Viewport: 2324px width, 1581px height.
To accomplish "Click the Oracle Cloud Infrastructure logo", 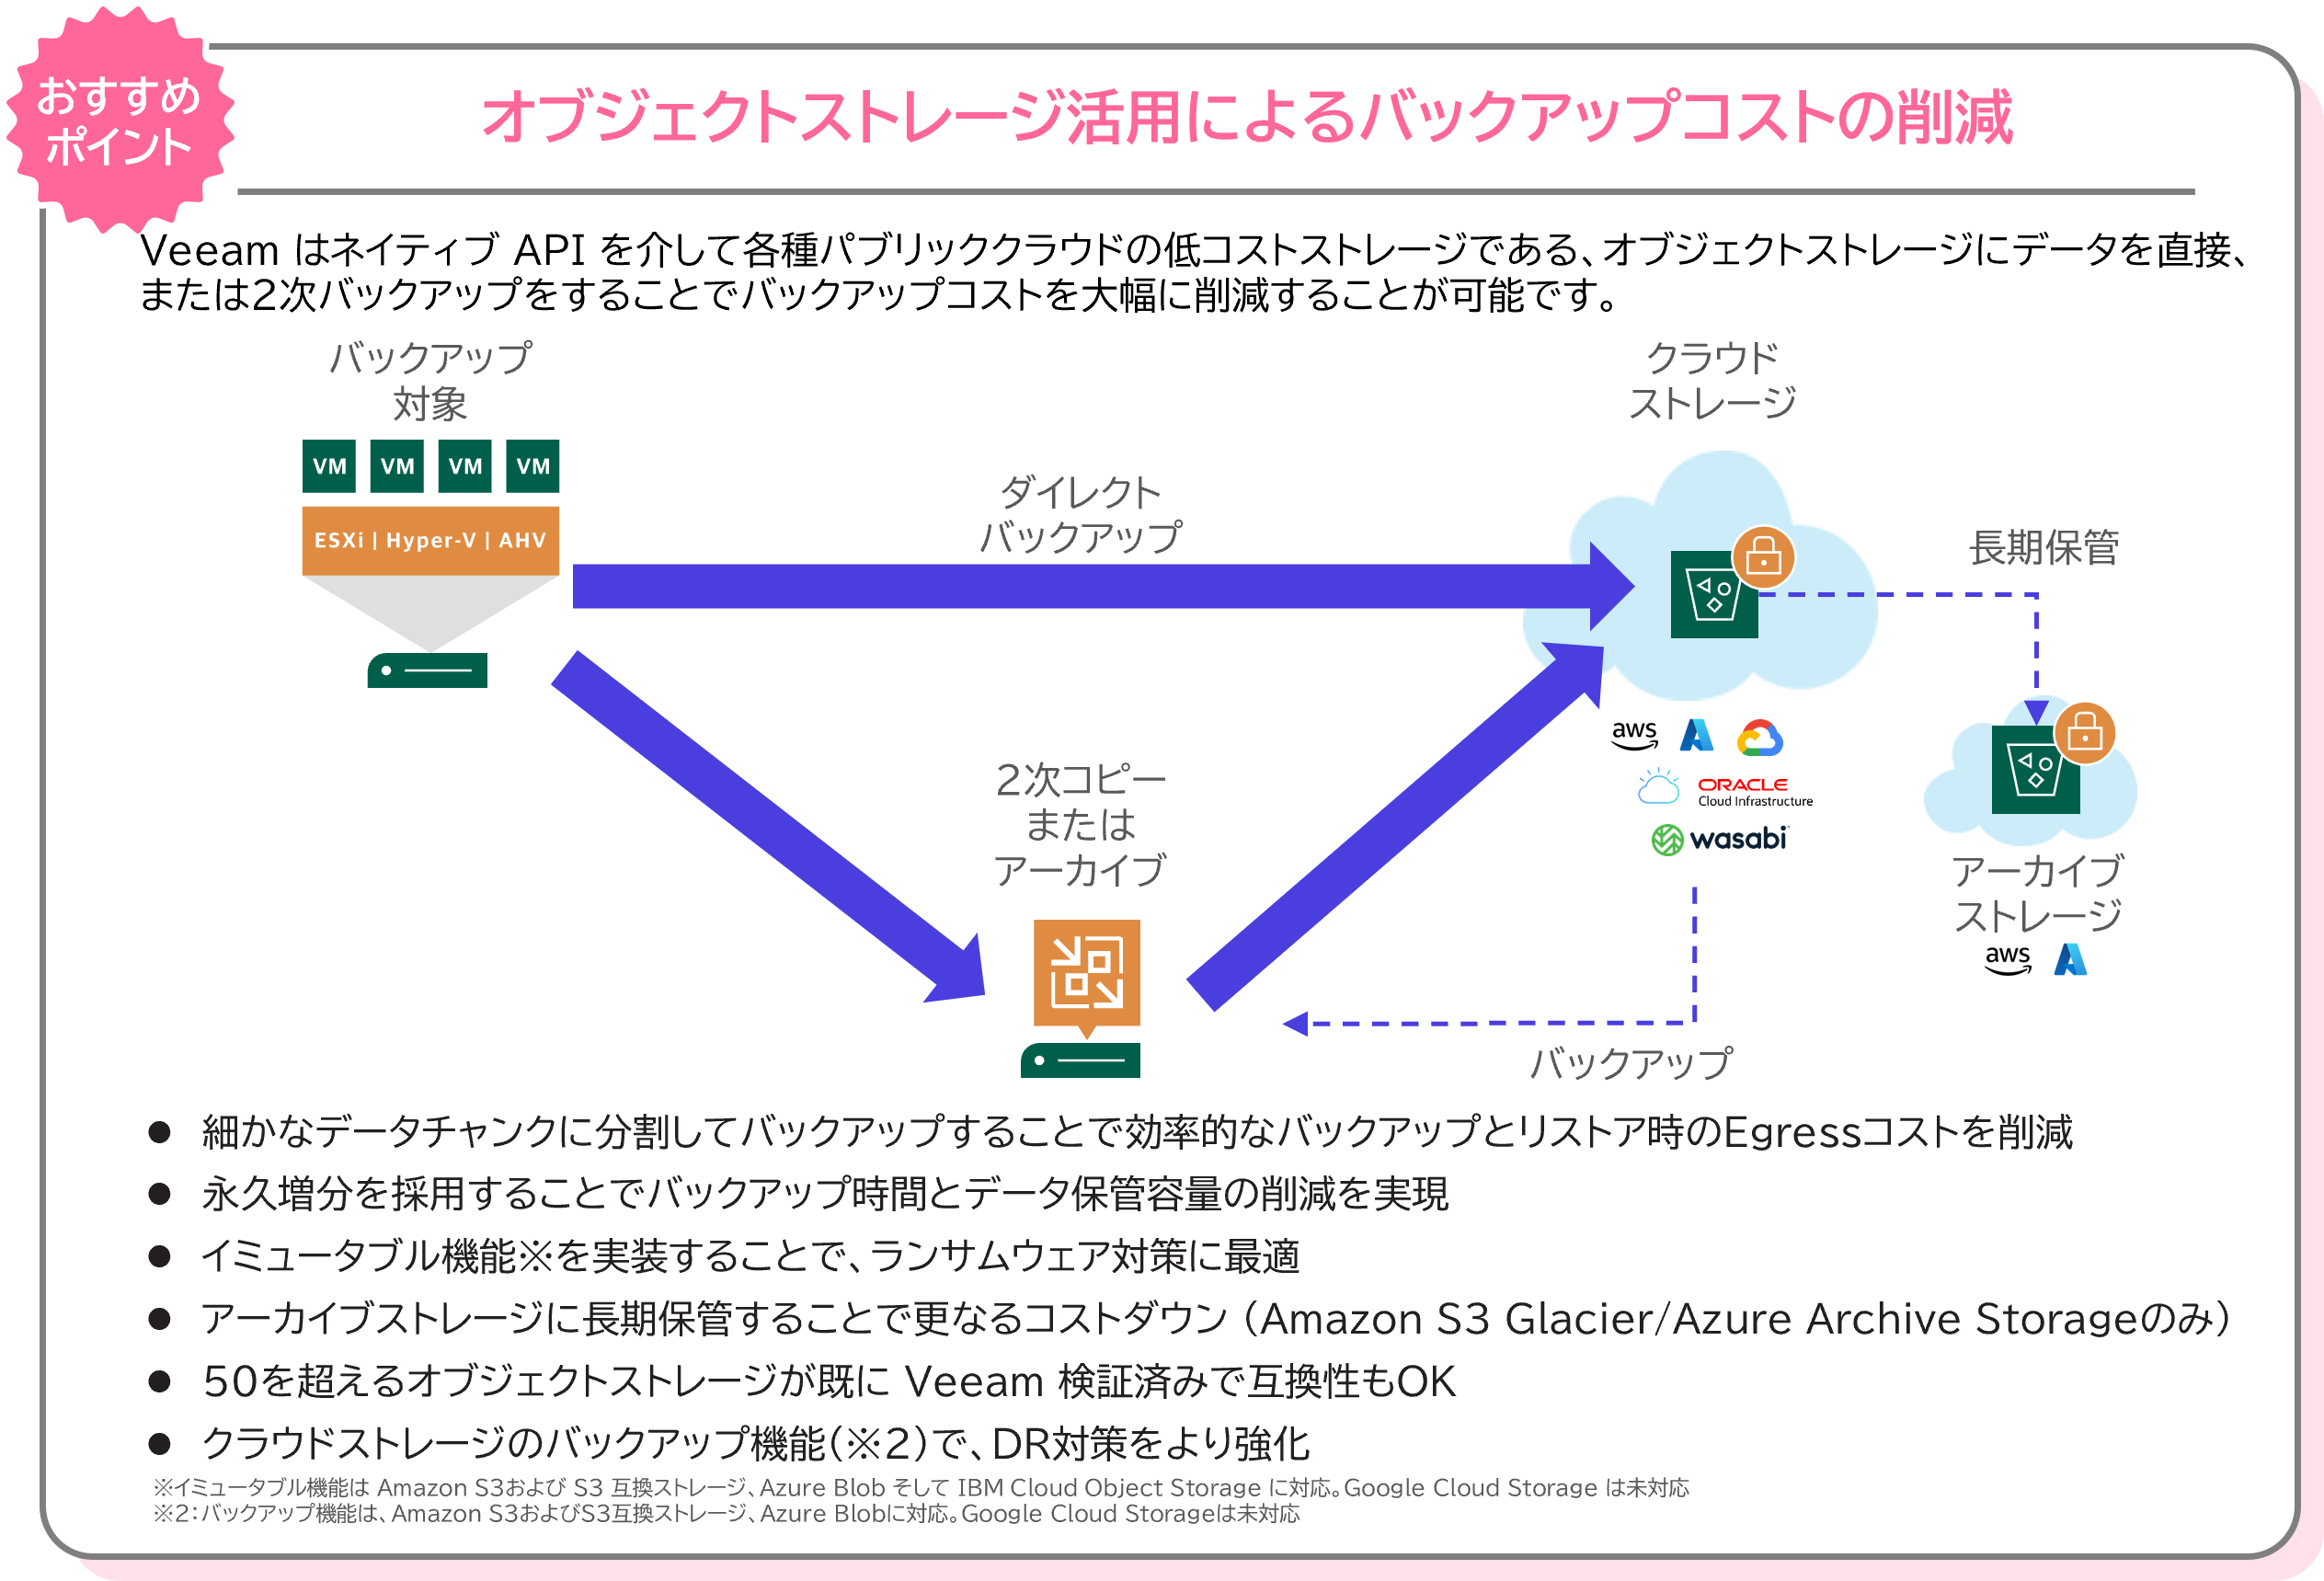I will point(1755,791).
